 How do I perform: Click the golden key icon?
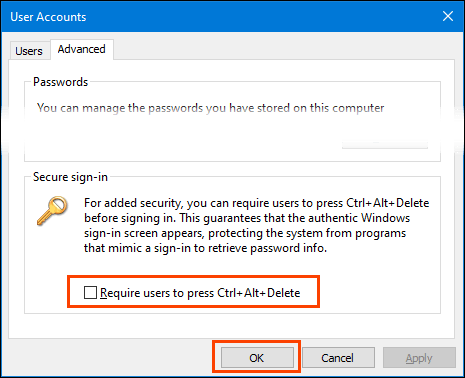[52, 211]
